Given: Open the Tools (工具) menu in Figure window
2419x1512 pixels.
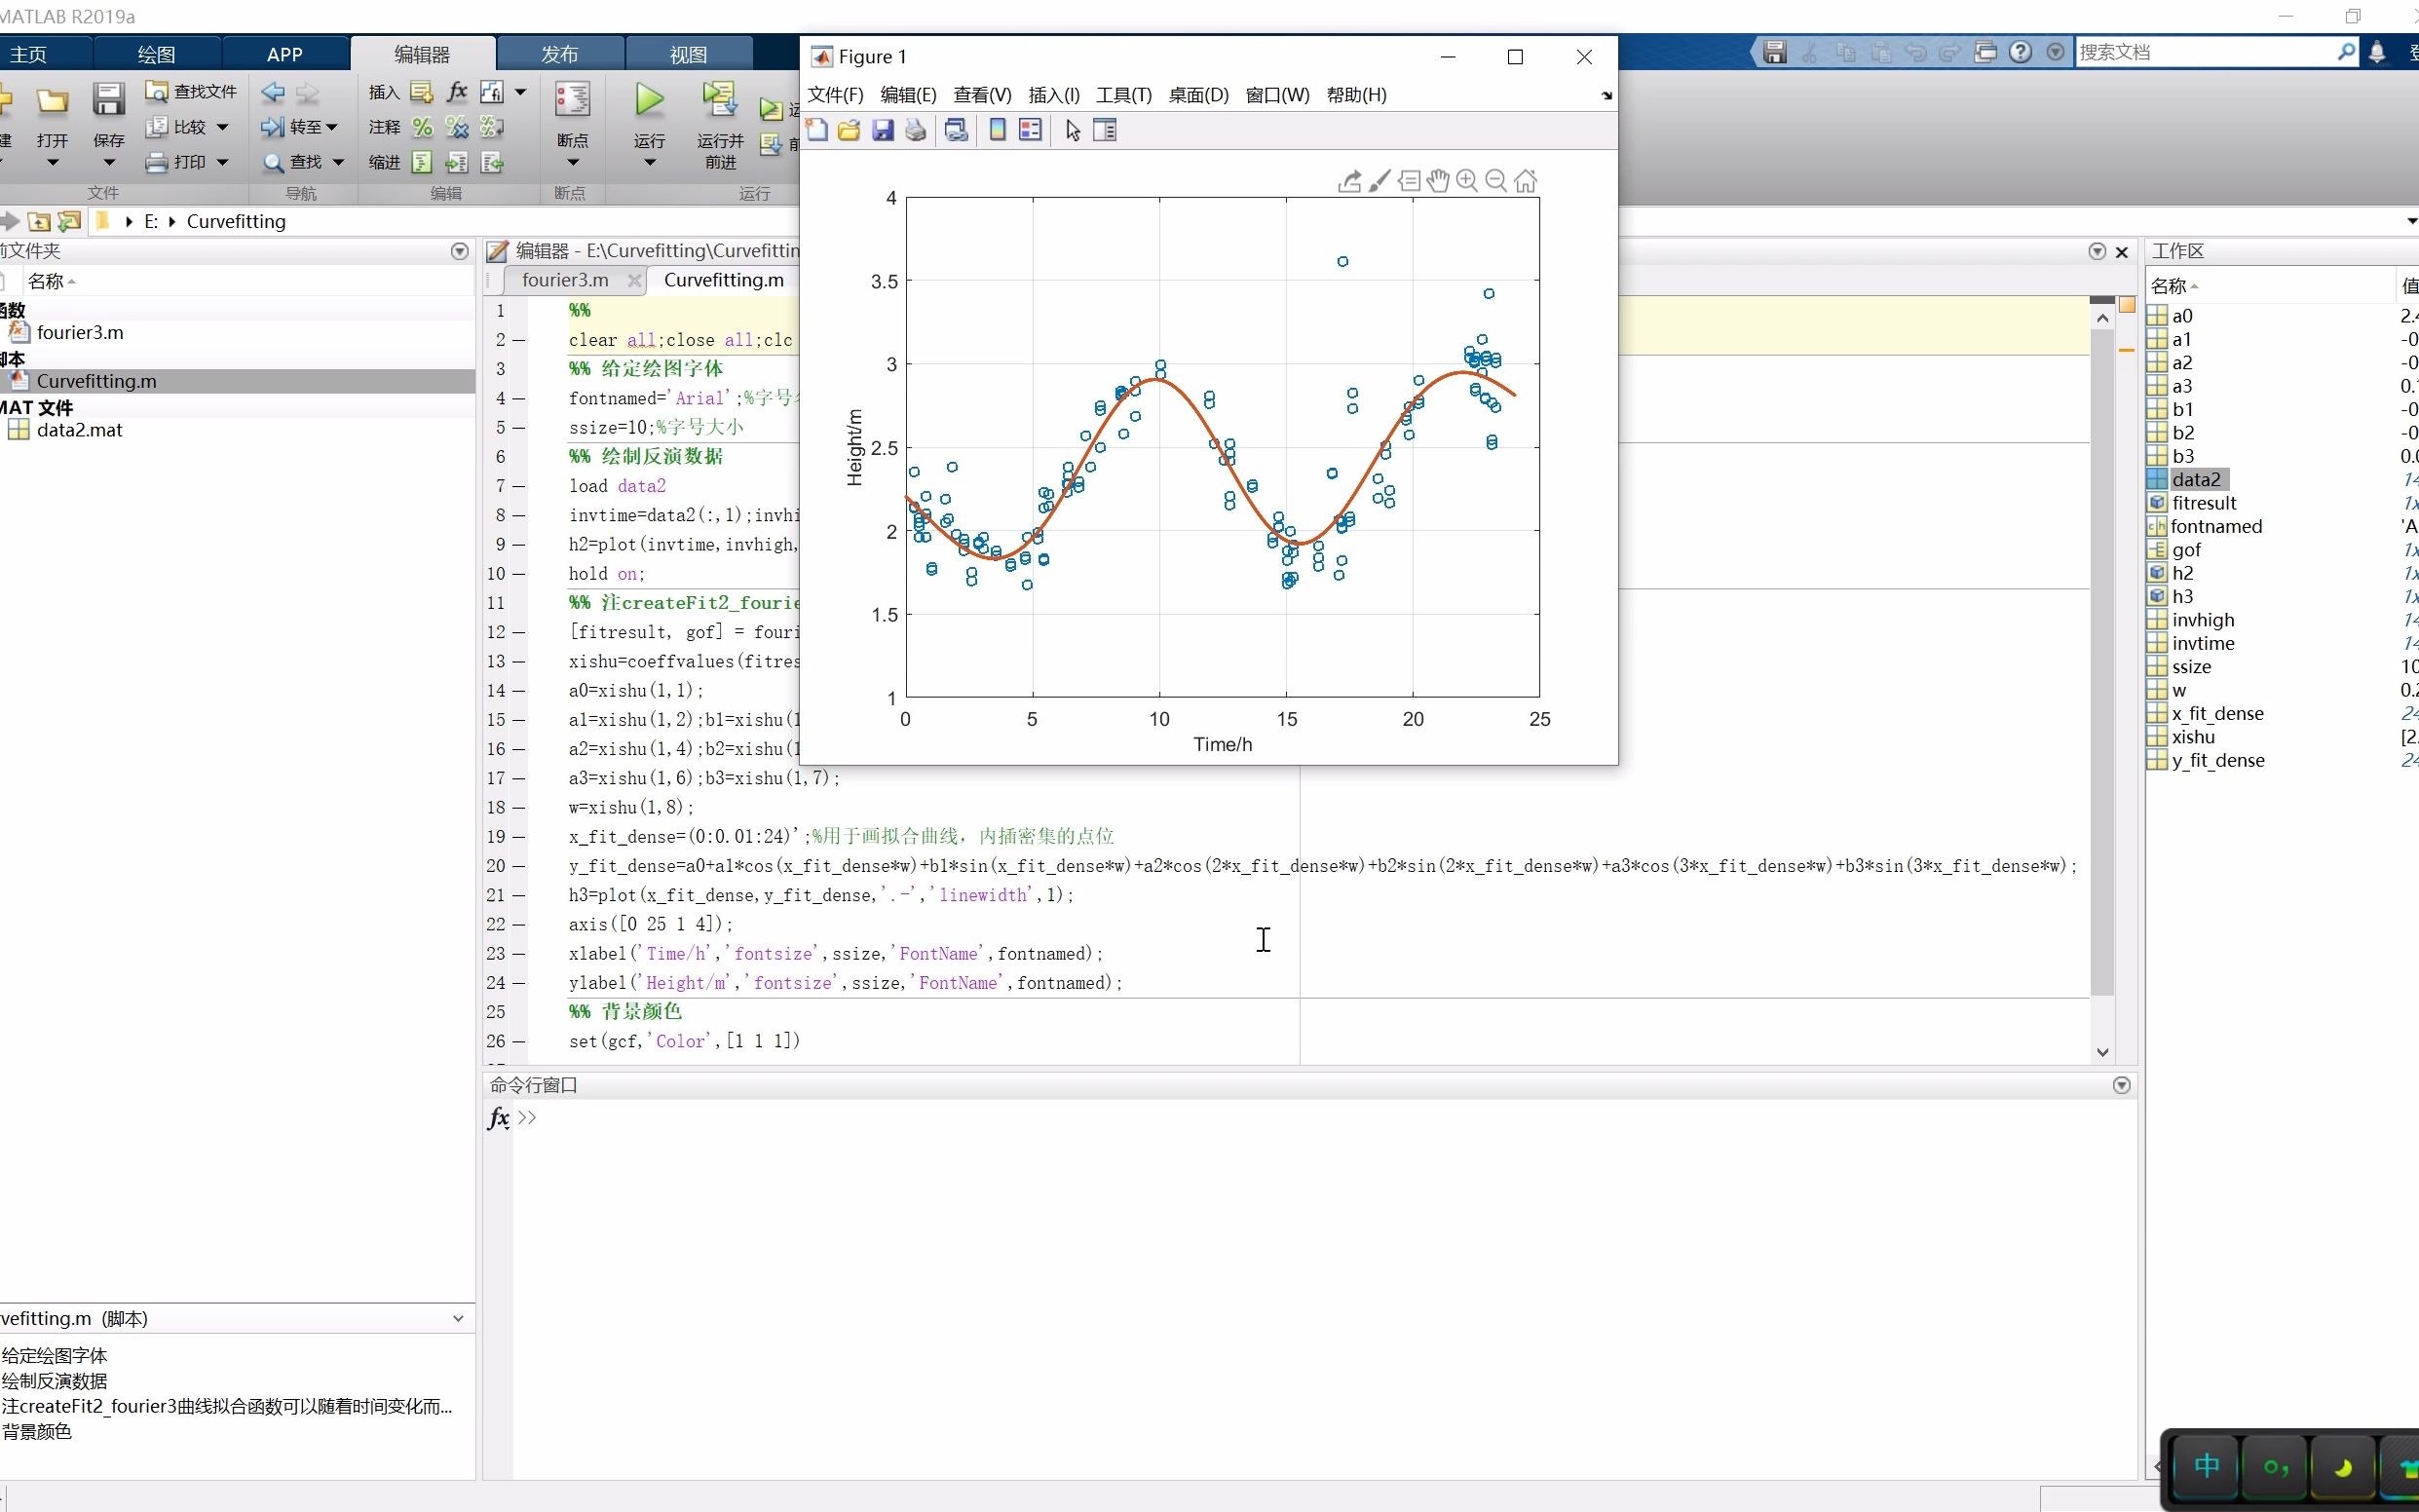Looking at the screenshot, I should [x=1123, y=95].
